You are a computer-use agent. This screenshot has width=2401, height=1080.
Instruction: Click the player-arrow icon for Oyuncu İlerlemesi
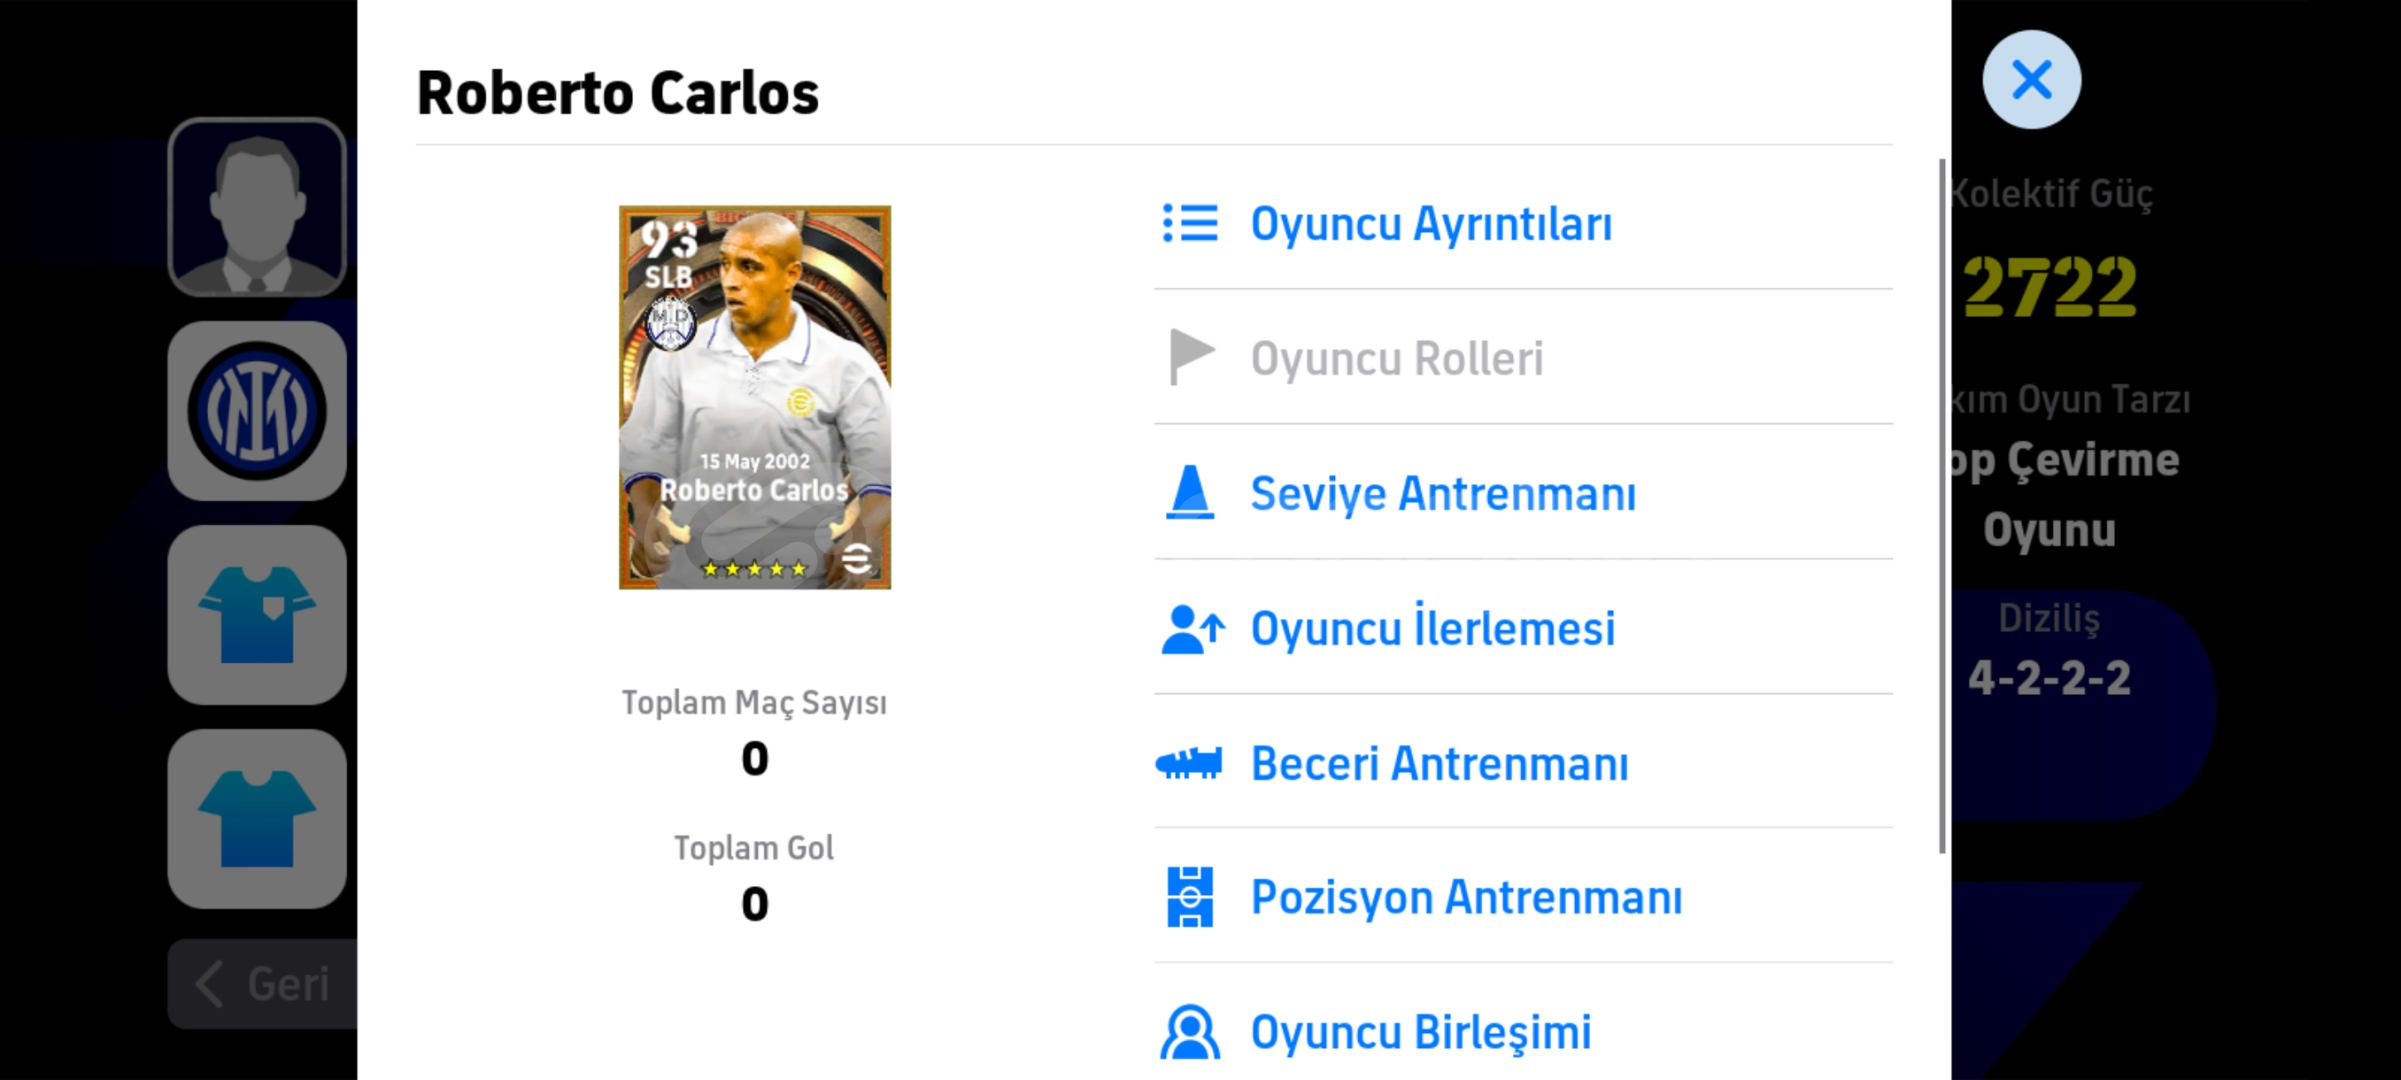(x=1192, y=629)
